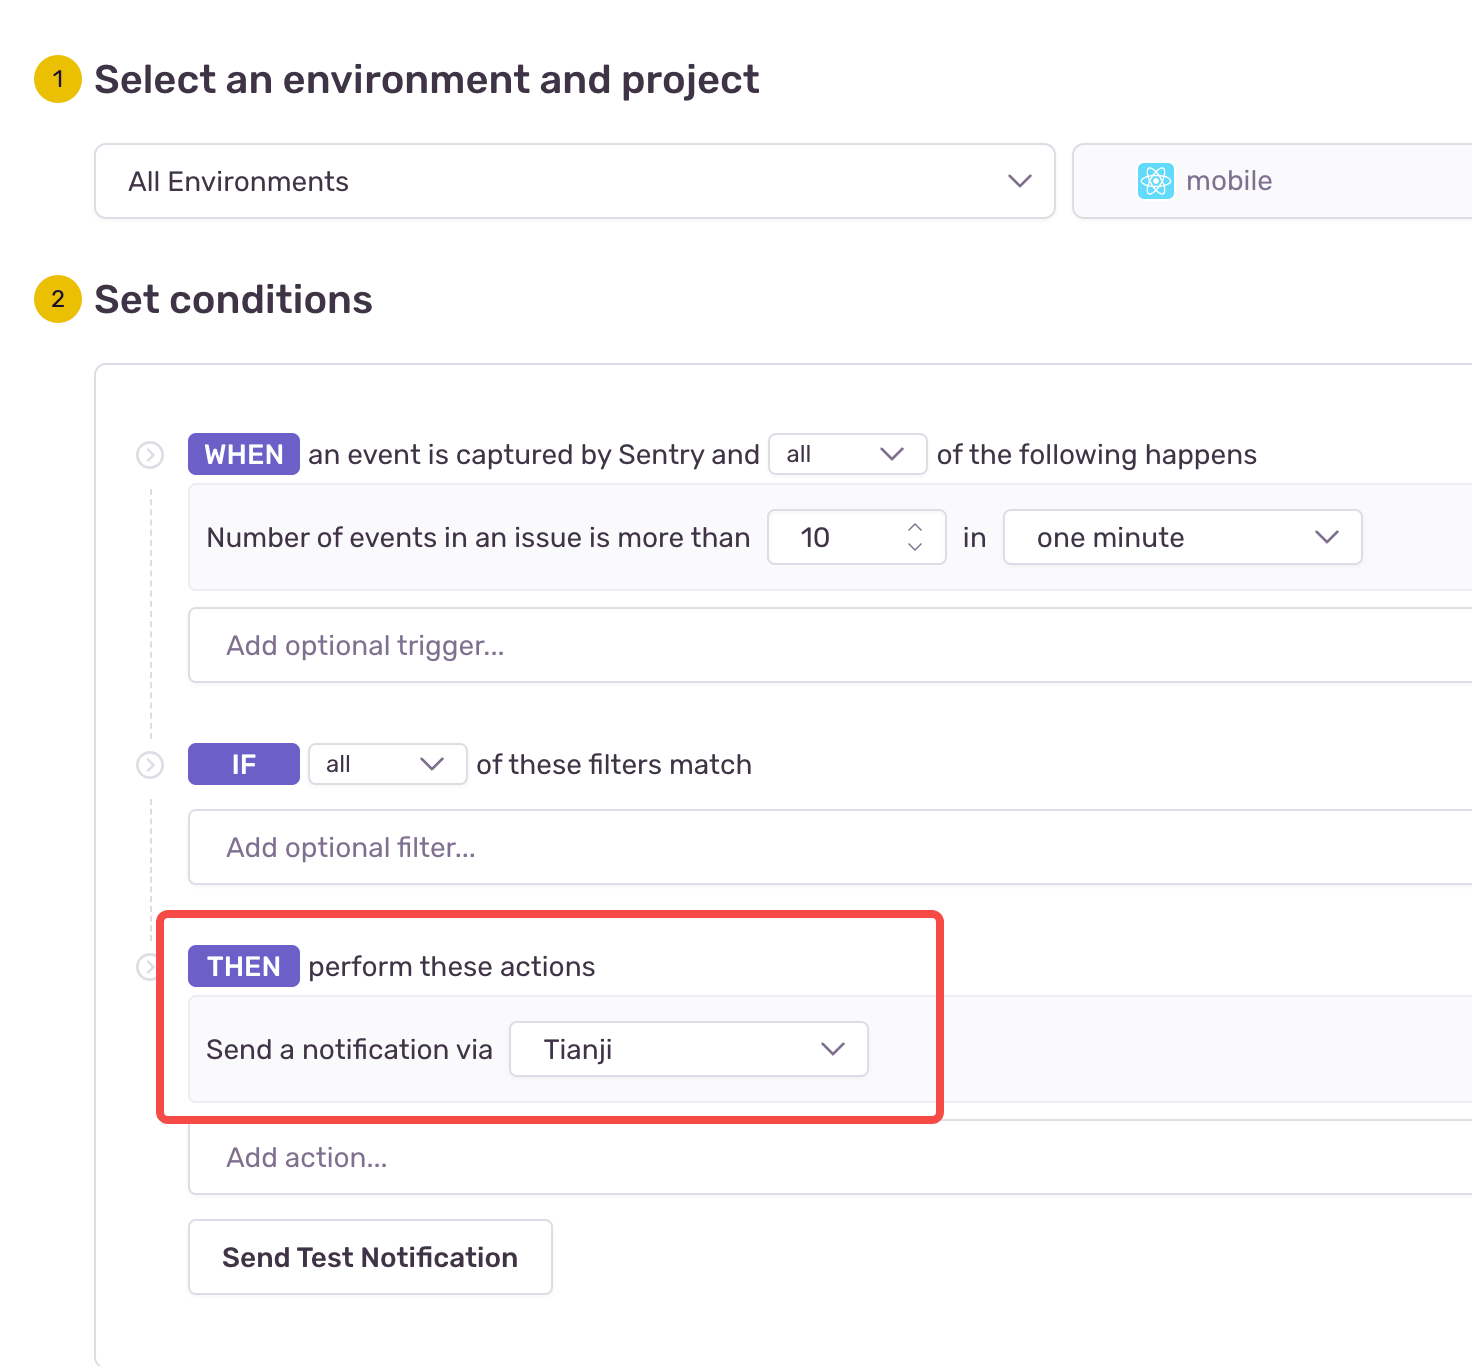The image size is (1472, 1366).
Task: Click the React icon for the mobile project
Action: click(1155, 181)
